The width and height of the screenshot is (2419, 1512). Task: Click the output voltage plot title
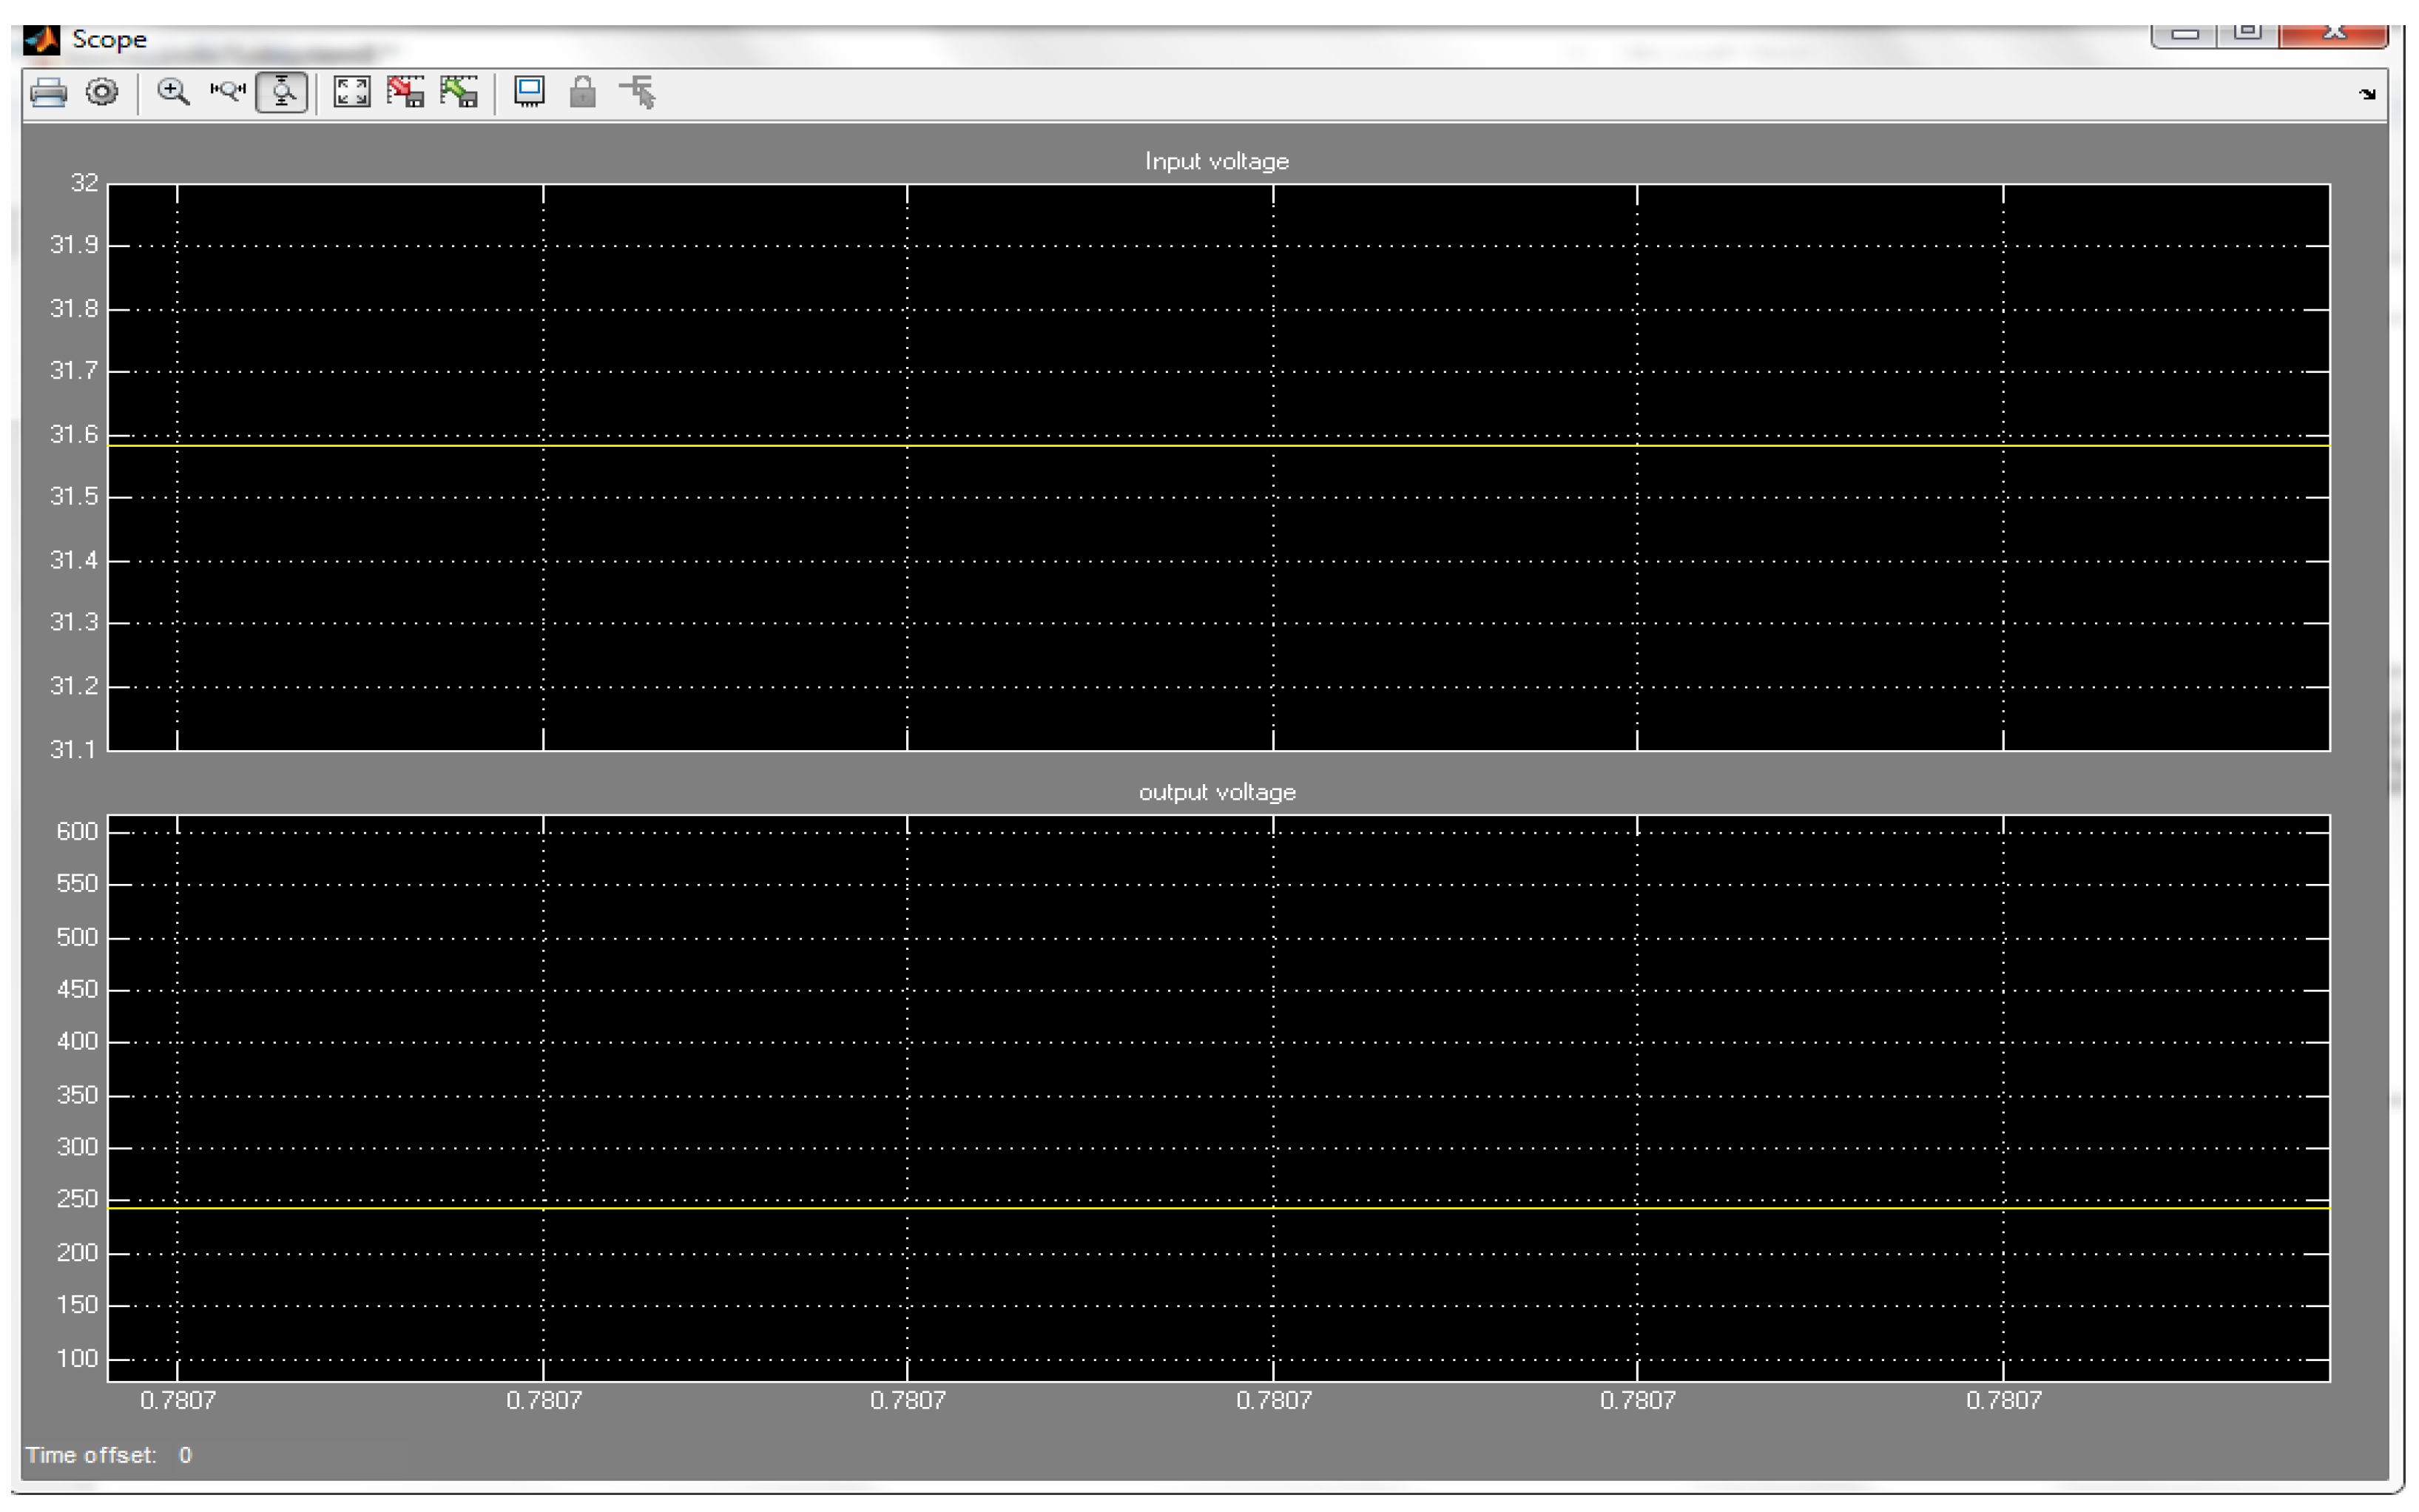point(1216,792)
